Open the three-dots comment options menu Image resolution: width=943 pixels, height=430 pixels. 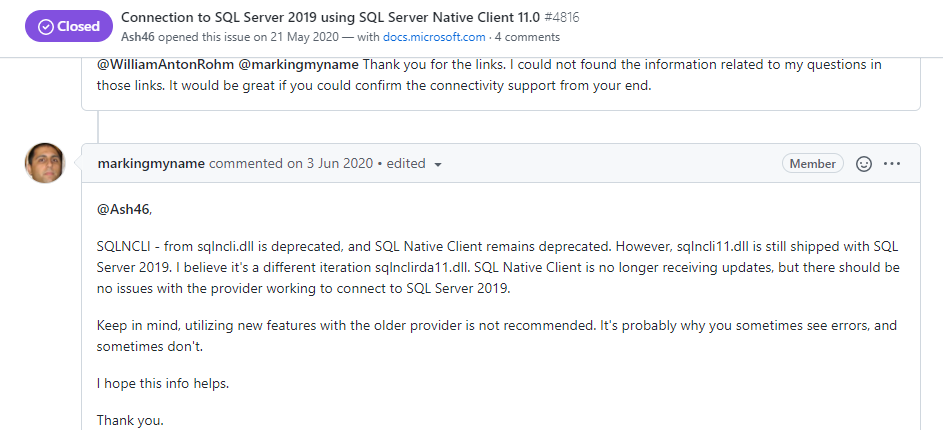892,164
